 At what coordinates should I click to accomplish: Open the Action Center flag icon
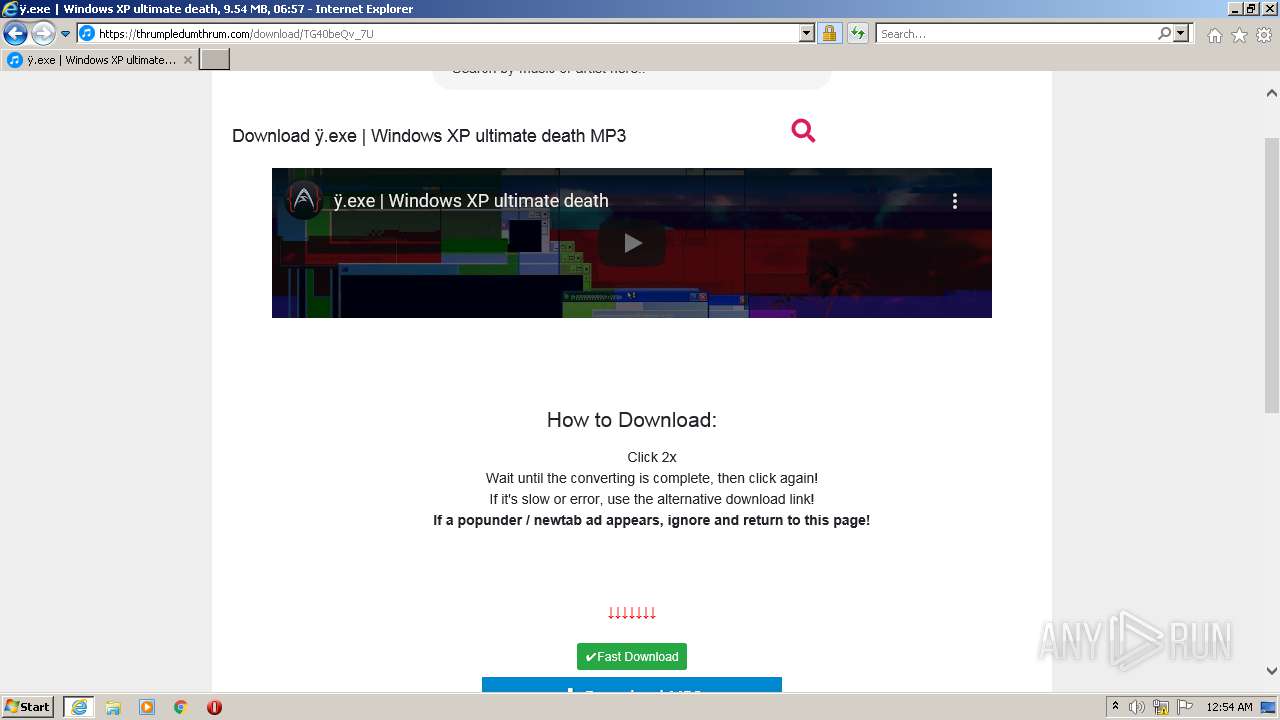[x=1185, y=707]
